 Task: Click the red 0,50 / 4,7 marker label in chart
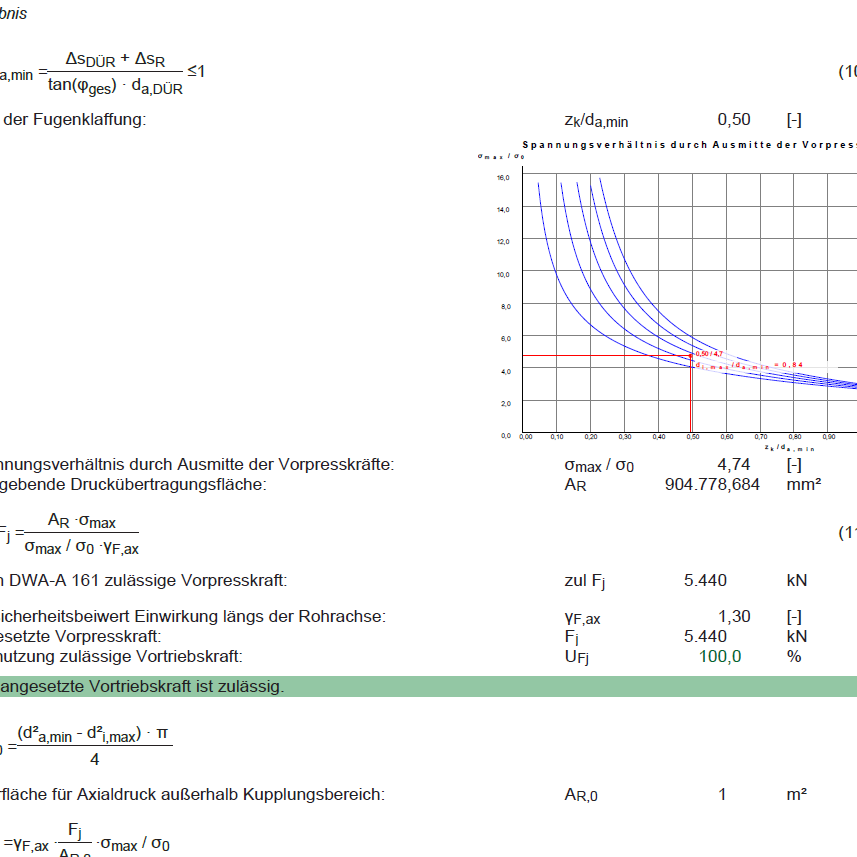tap(708, 354)
